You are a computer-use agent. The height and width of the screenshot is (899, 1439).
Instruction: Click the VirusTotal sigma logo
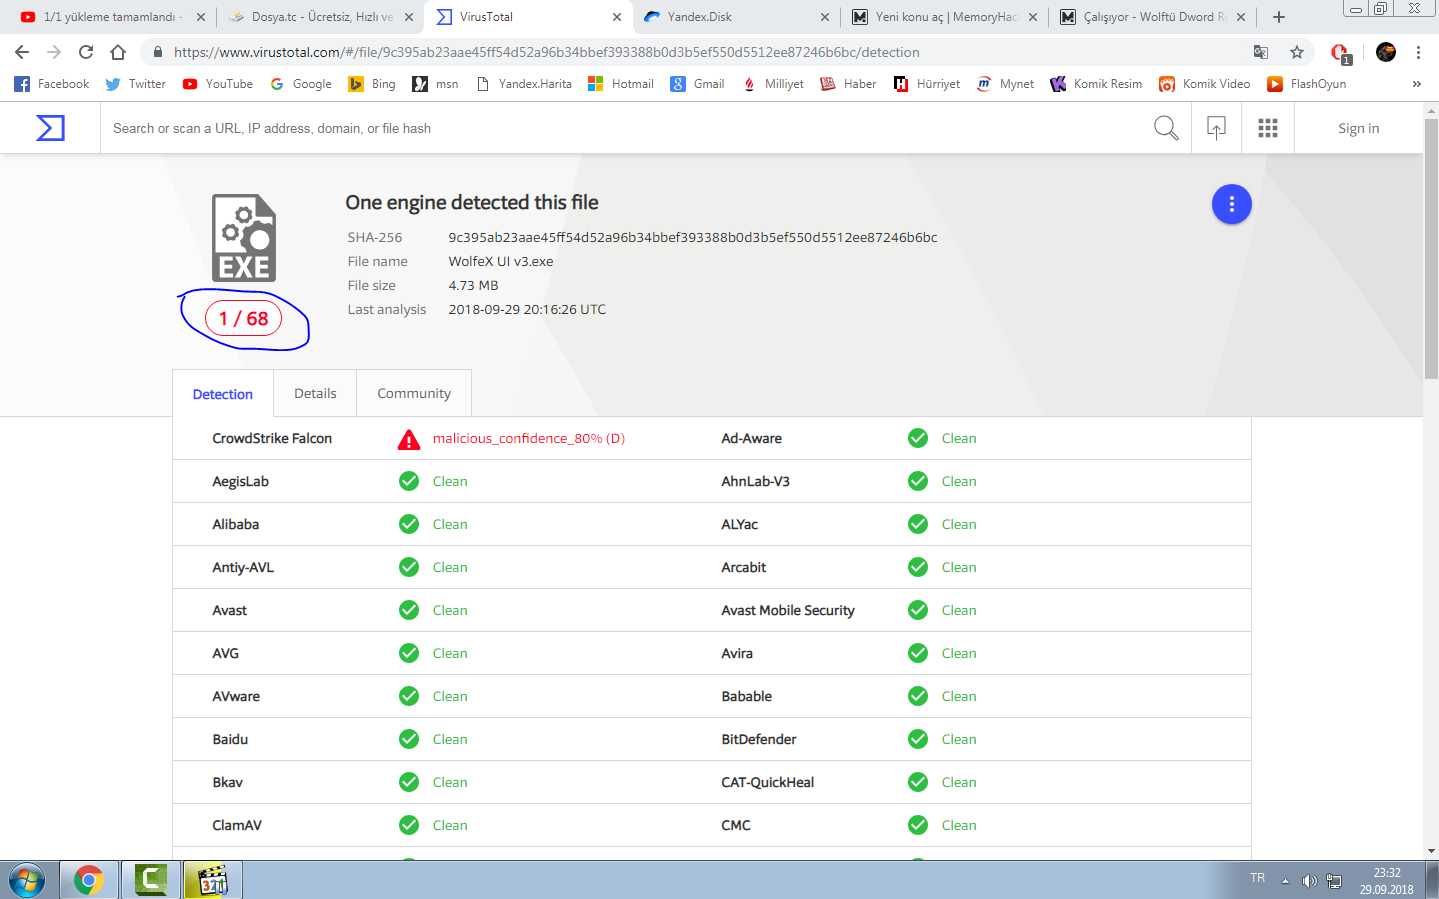(x=50, y=128)
